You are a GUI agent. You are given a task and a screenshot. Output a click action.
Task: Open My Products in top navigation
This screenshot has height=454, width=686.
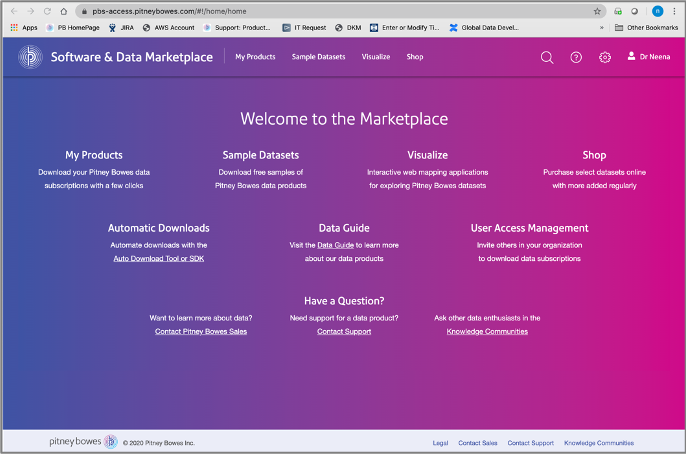coord(256,57)
